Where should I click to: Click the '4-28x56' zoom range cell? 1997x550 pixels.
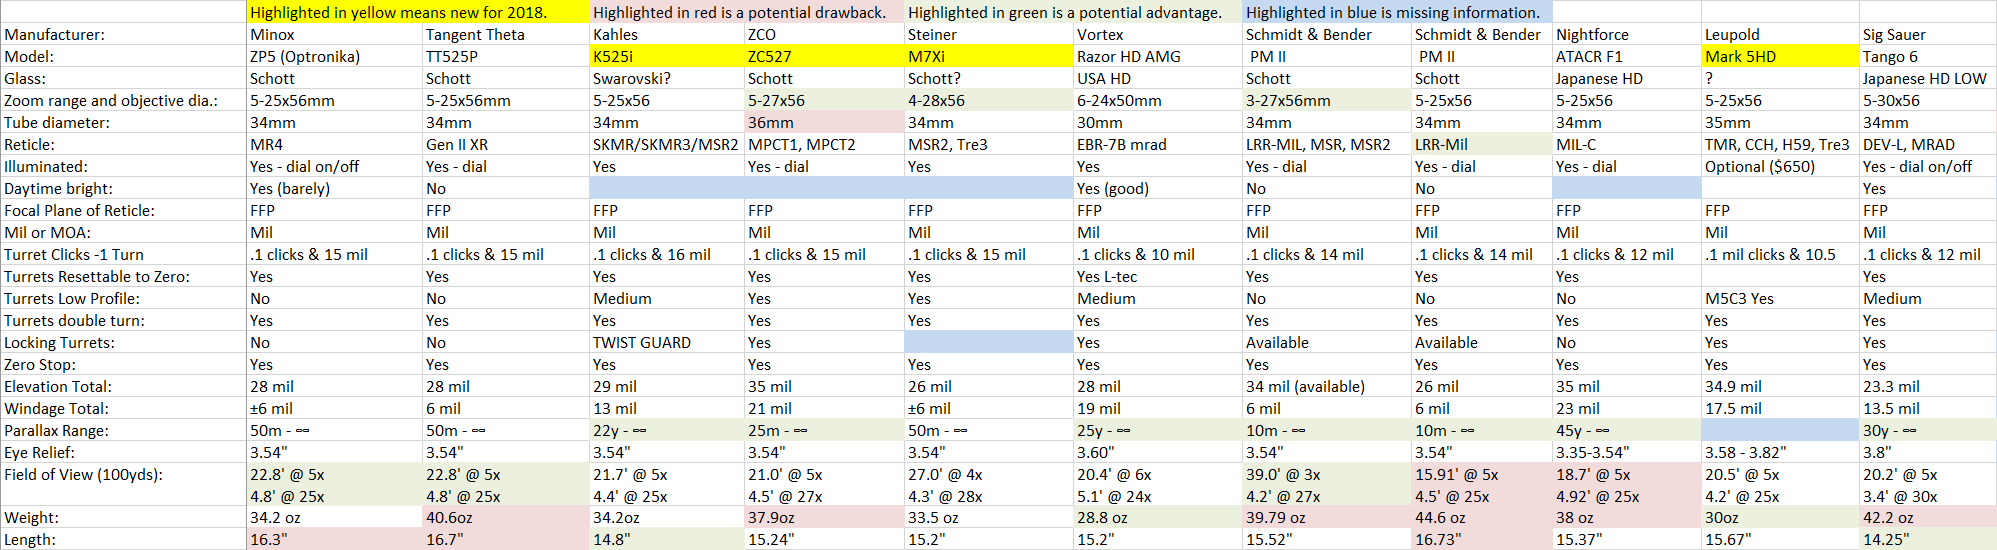988,100
